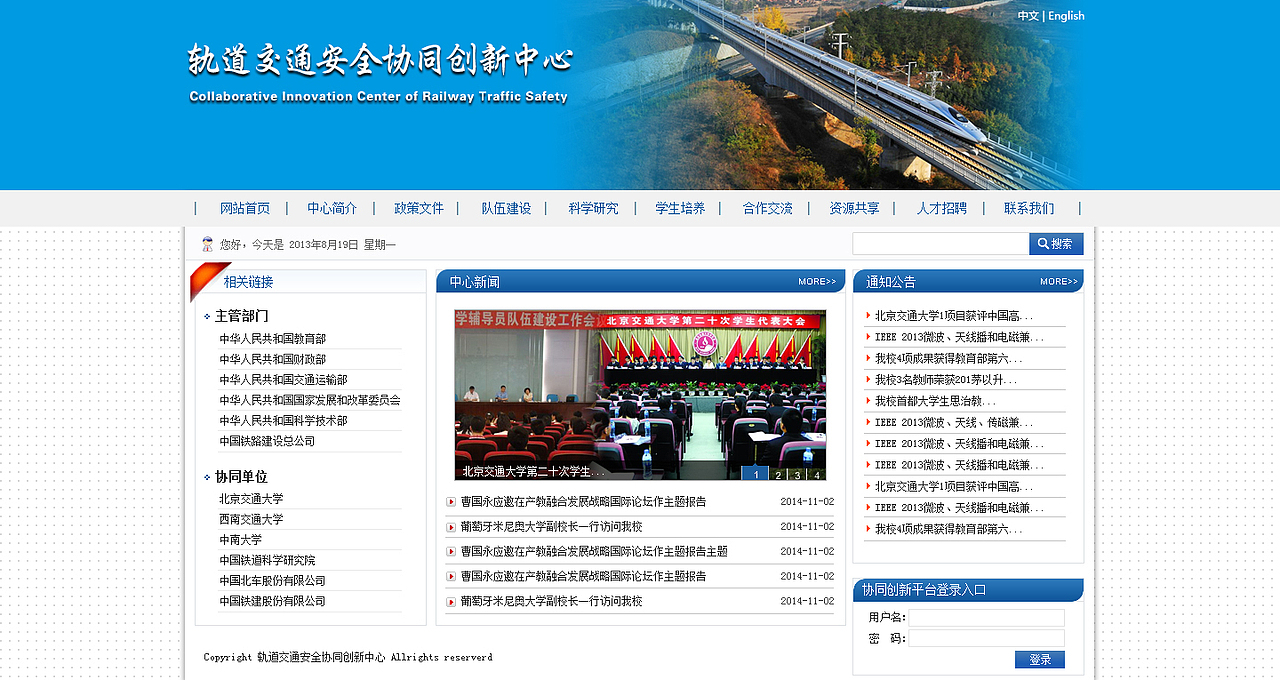The height and width of the screenshot is (680, 1280).
Task: Open MORE>> in 通知公告 header
Action: pyautogui.click(x=1059, y=282)
